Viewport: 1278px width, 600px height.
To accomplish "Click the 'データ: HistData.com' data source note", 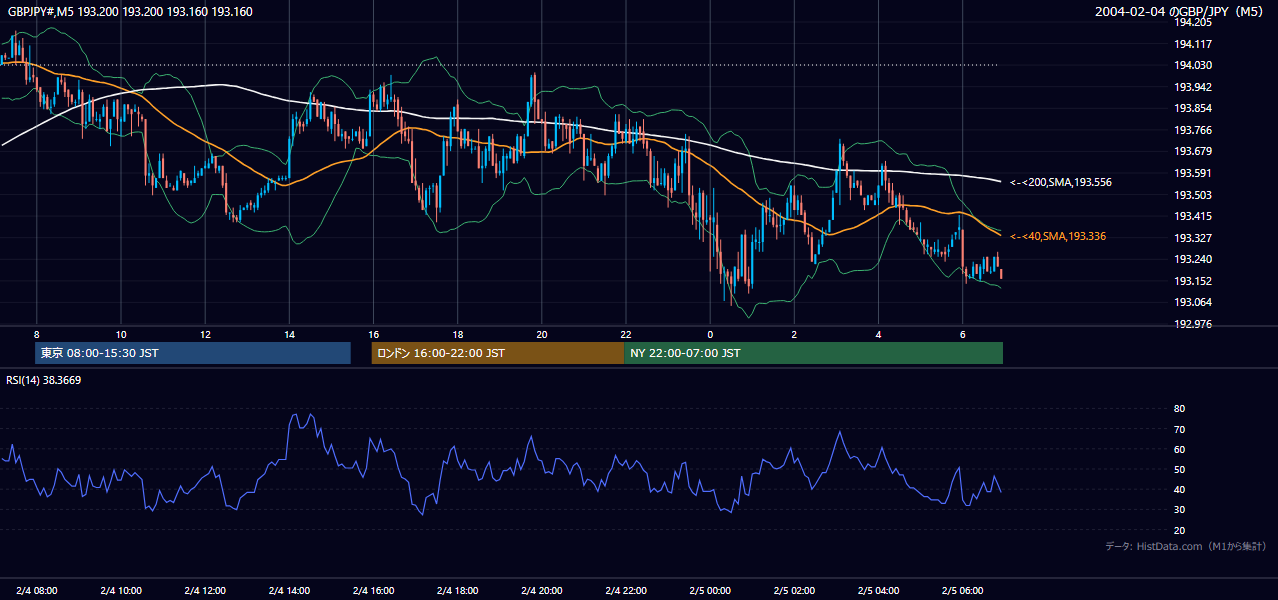I will (1186, 546).
